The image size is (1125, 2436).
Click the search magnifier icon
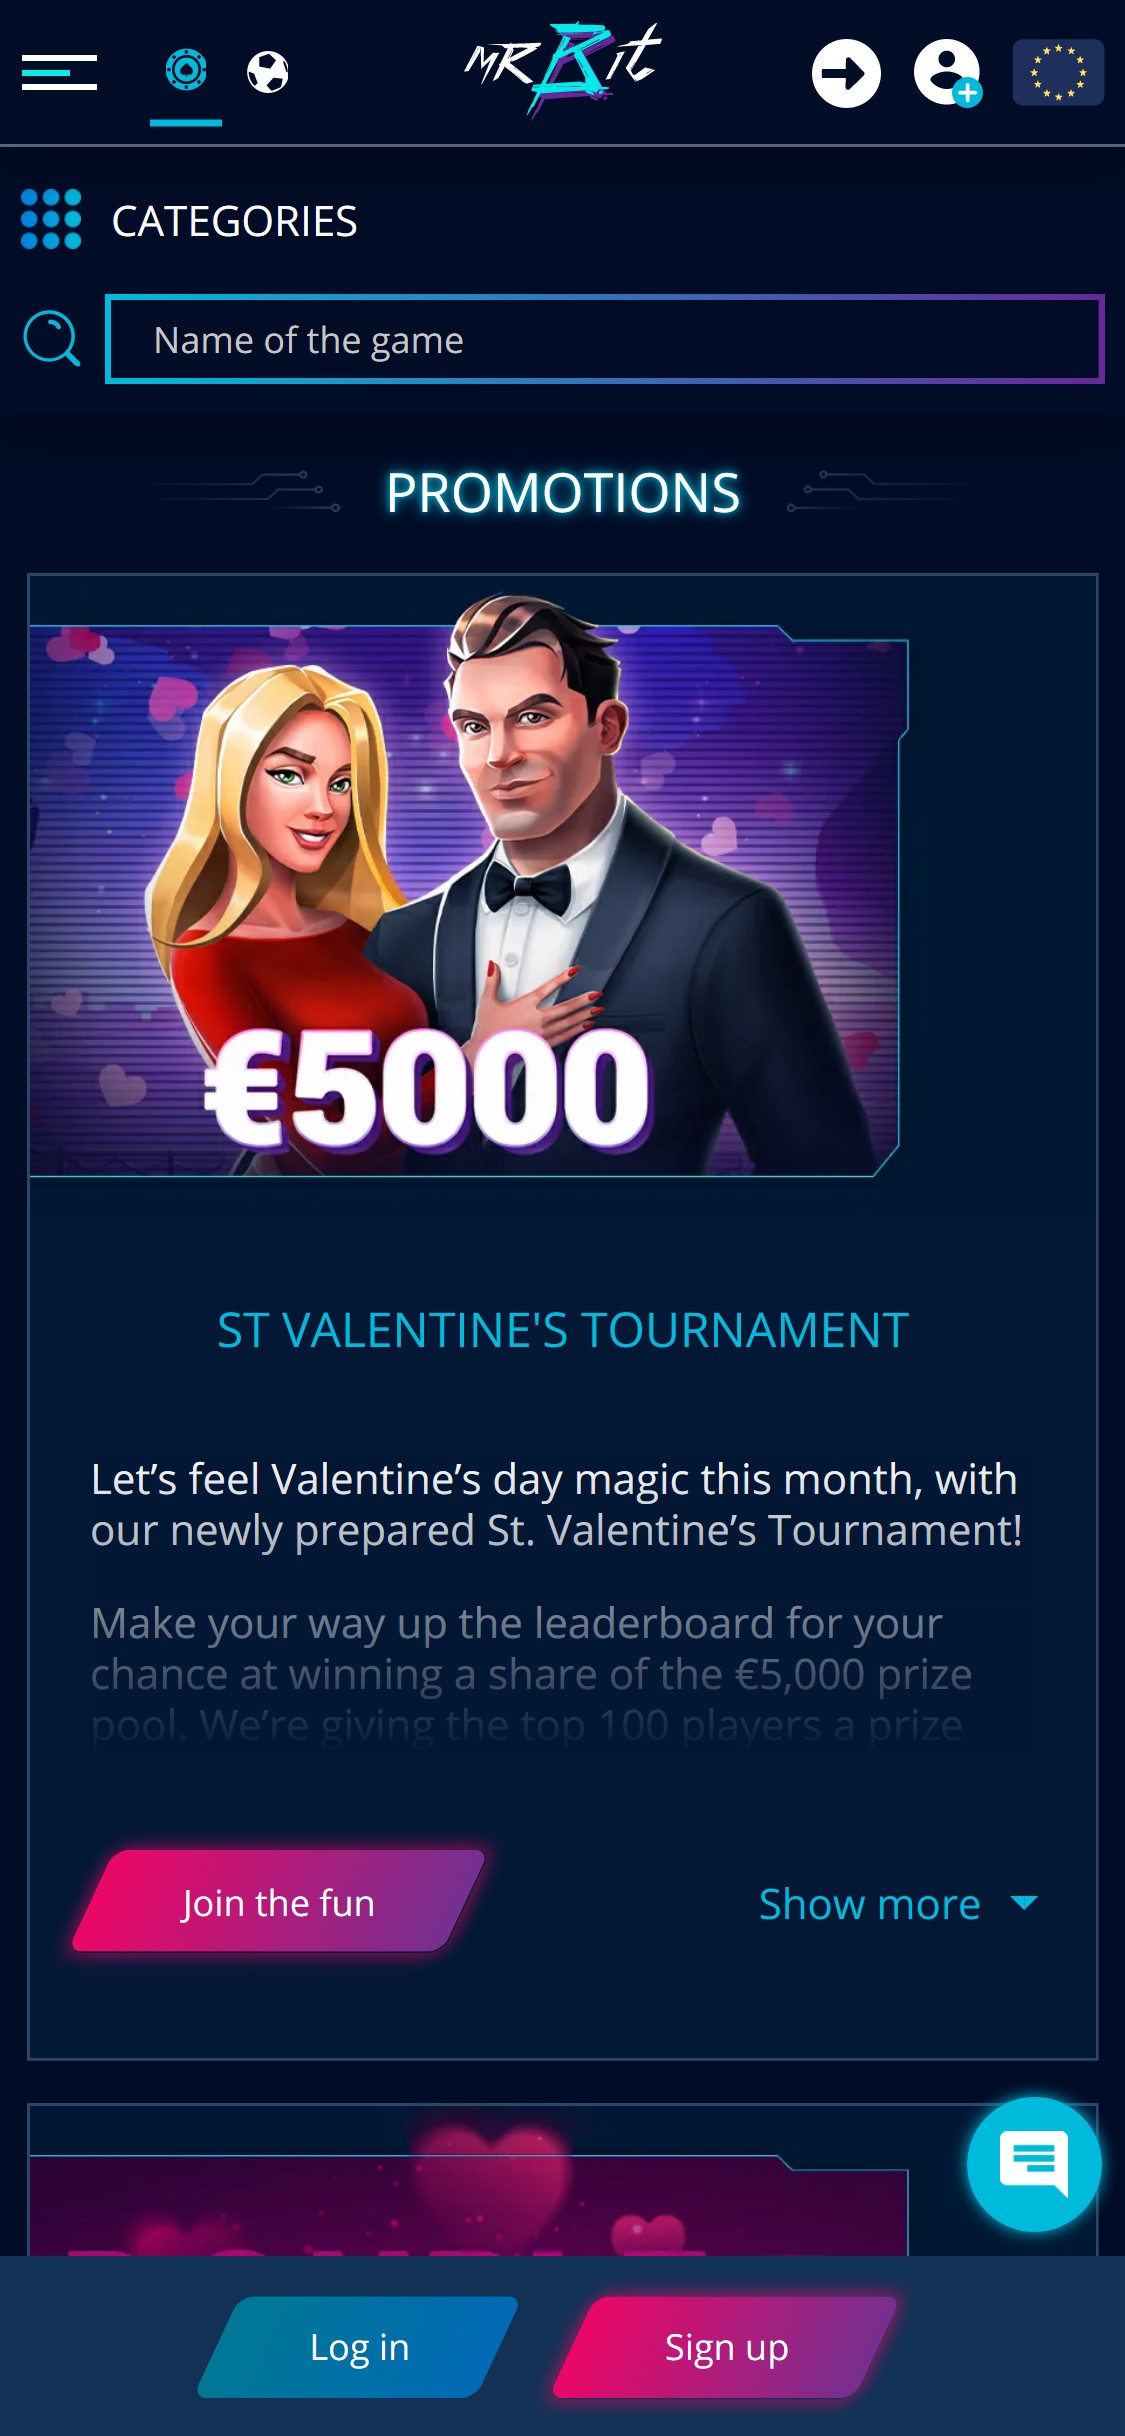[52, 339]
